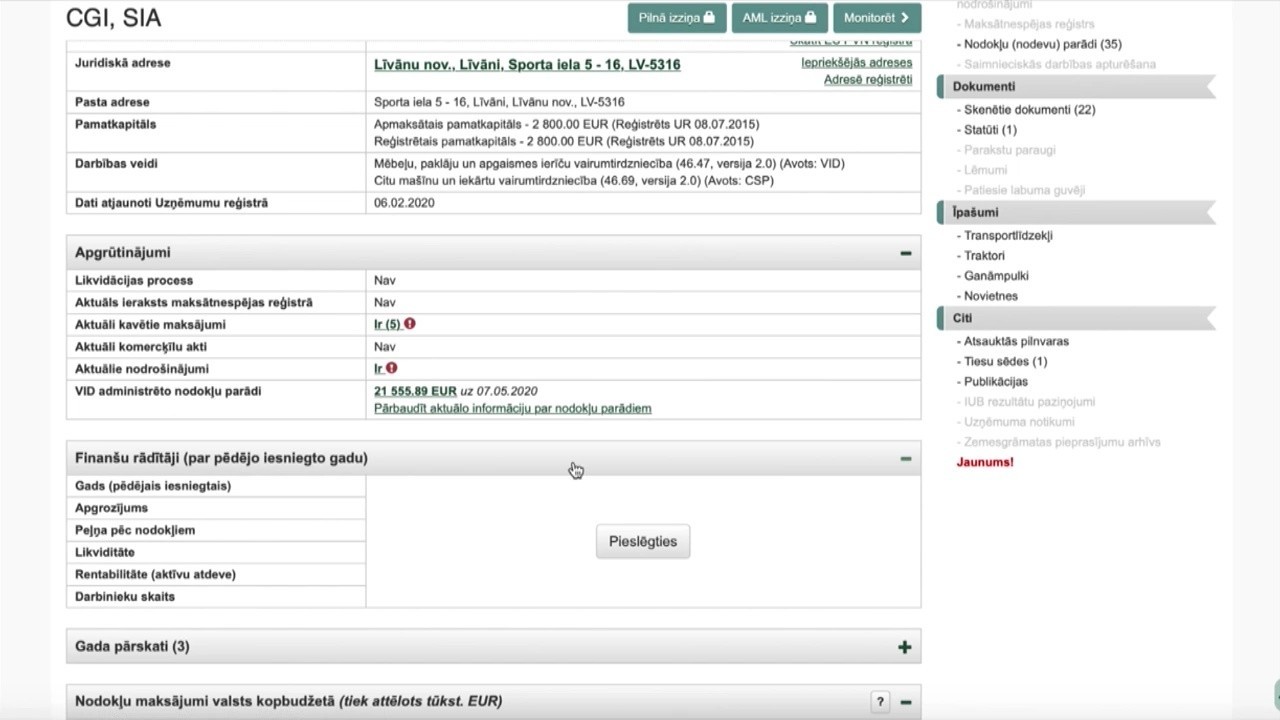1280x720 pixels.
Task: Collapse the Apgrūtinājumi section with the minus icon
Action: point(905,253)
